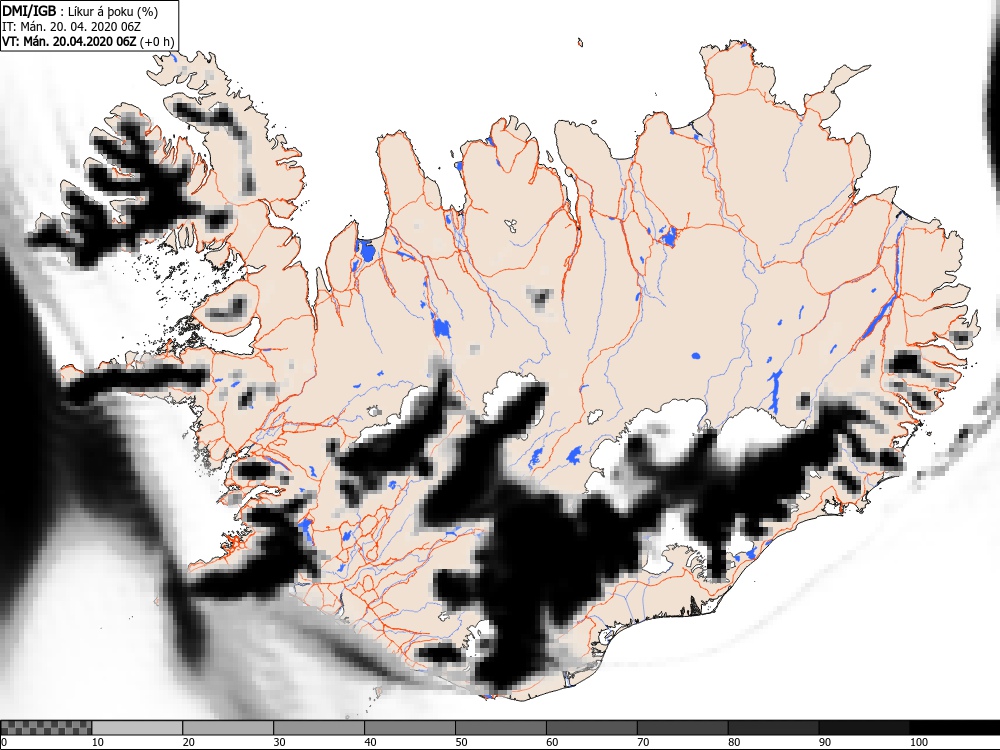Select the 10–20 percent legend swatch
1000x750 pixels.
click(x=137, y=728)
